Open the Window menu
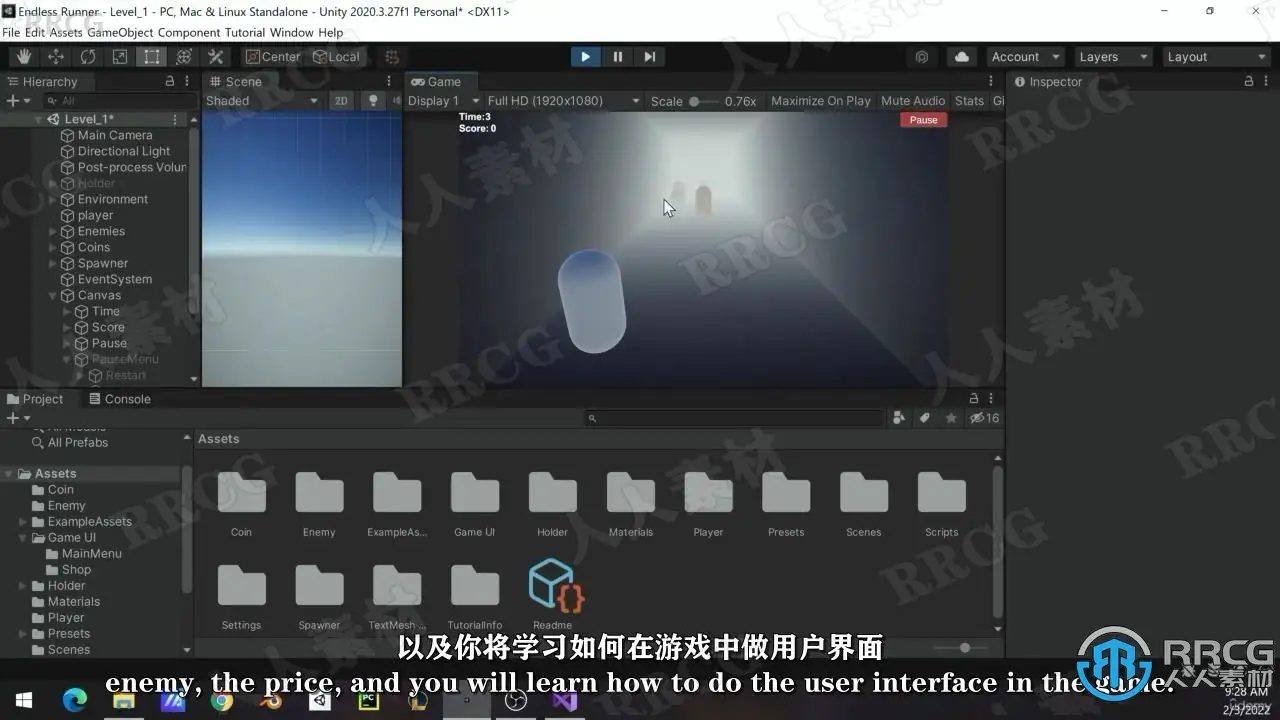The image size is (1280, 720). click(x=291, y=32)
